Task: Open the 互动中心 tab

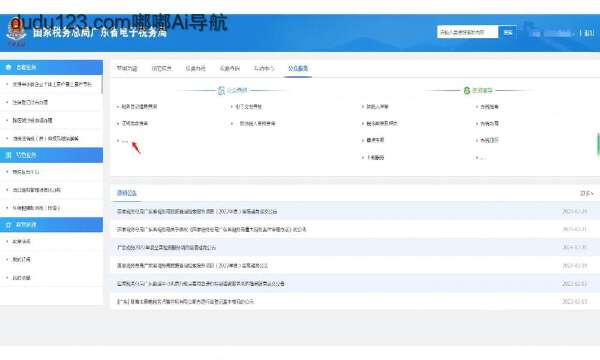Action: 264,68
